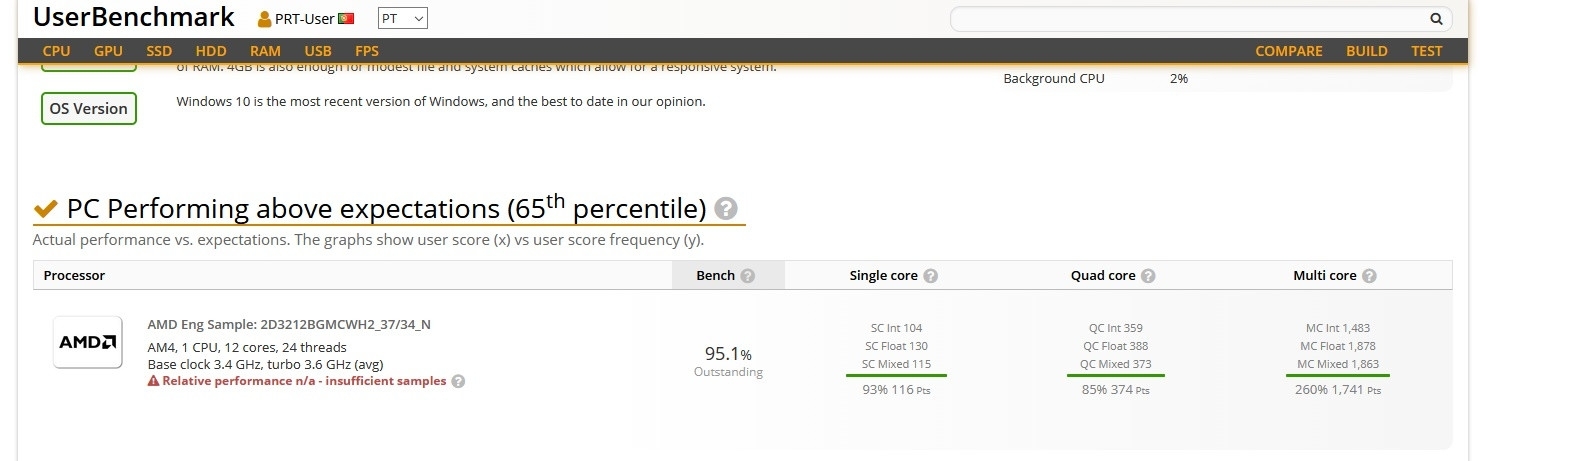Open the GPU menu tab
This screenshot has height=461, width=1576.
108,51
